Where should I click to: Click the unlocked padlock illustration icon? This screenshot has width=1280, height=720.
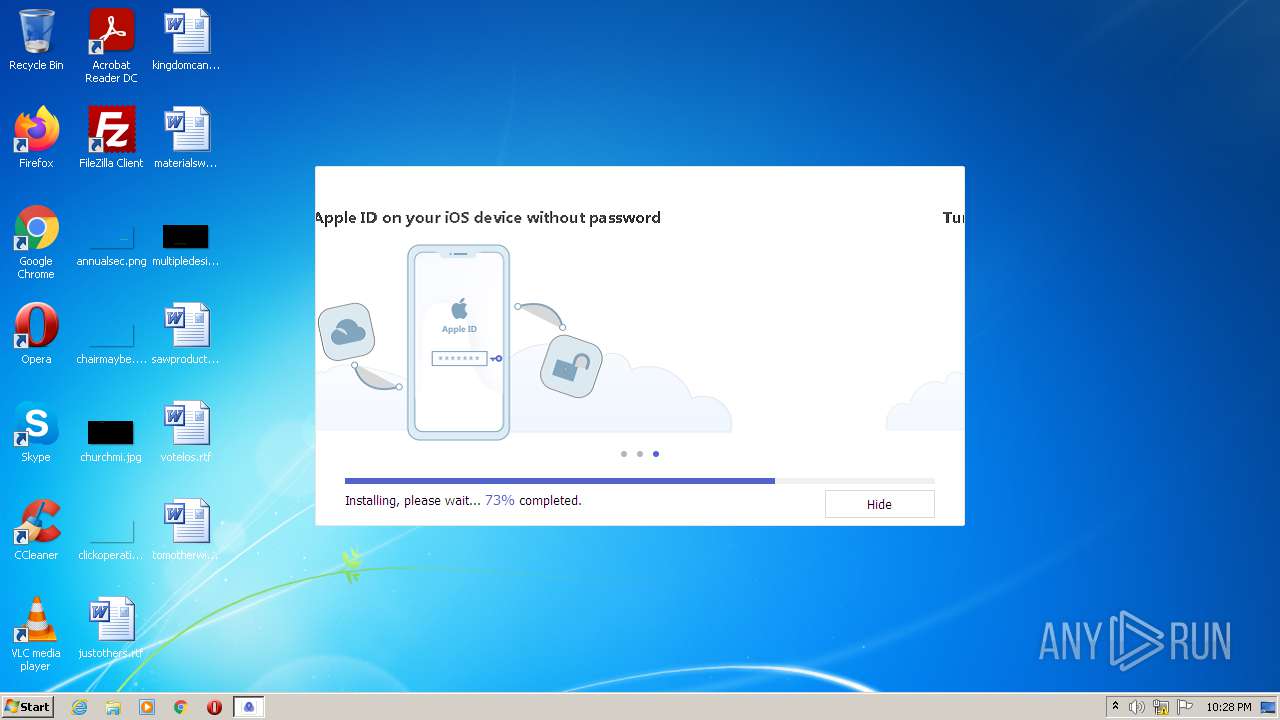[x=571, y=366]
